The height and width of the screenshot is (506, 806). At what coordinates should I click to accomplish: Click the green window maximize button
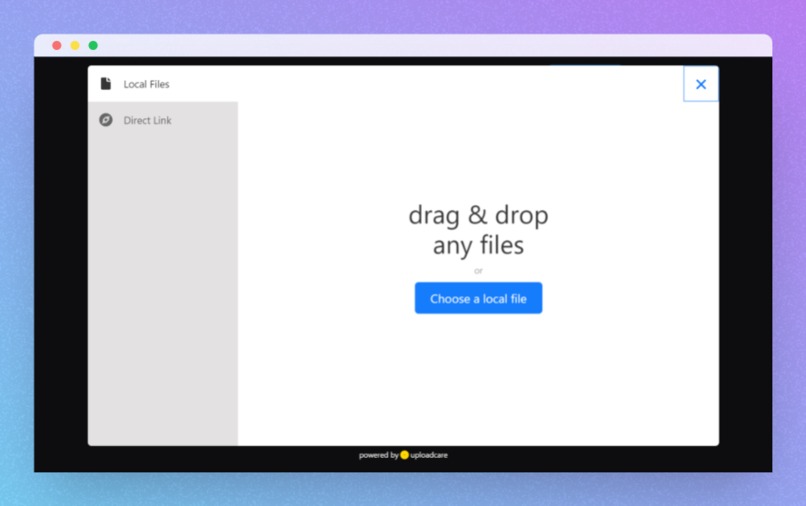pyautogui.click(x=93, y=46)
